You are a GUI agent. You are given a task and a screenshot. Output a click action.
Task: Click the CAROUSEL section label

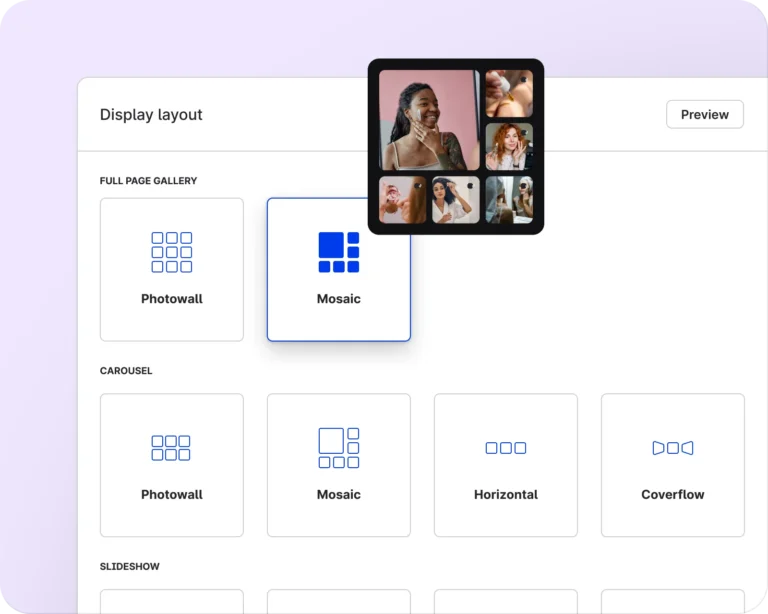pos(126,371)
